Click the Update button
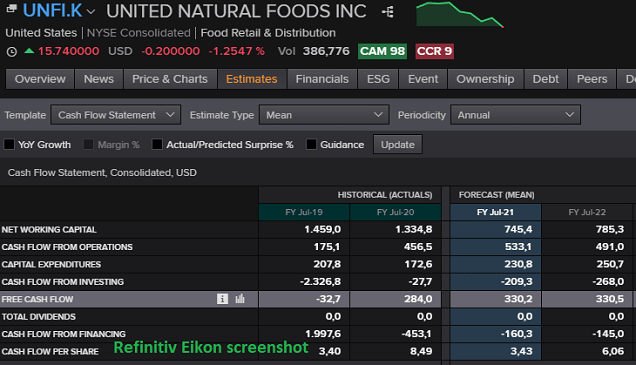Viewport: 636px width, 365px height. pyautogui.click(x=398, y=144)
